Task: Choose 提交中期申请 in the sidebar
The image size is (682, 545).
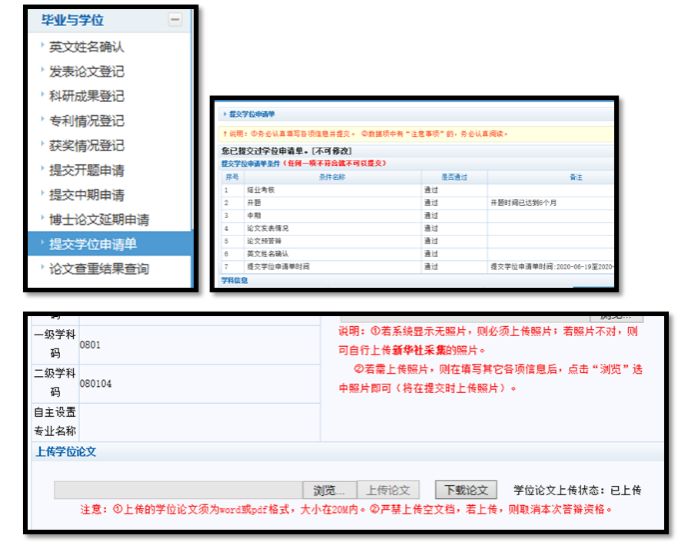Action: point(87,195)
